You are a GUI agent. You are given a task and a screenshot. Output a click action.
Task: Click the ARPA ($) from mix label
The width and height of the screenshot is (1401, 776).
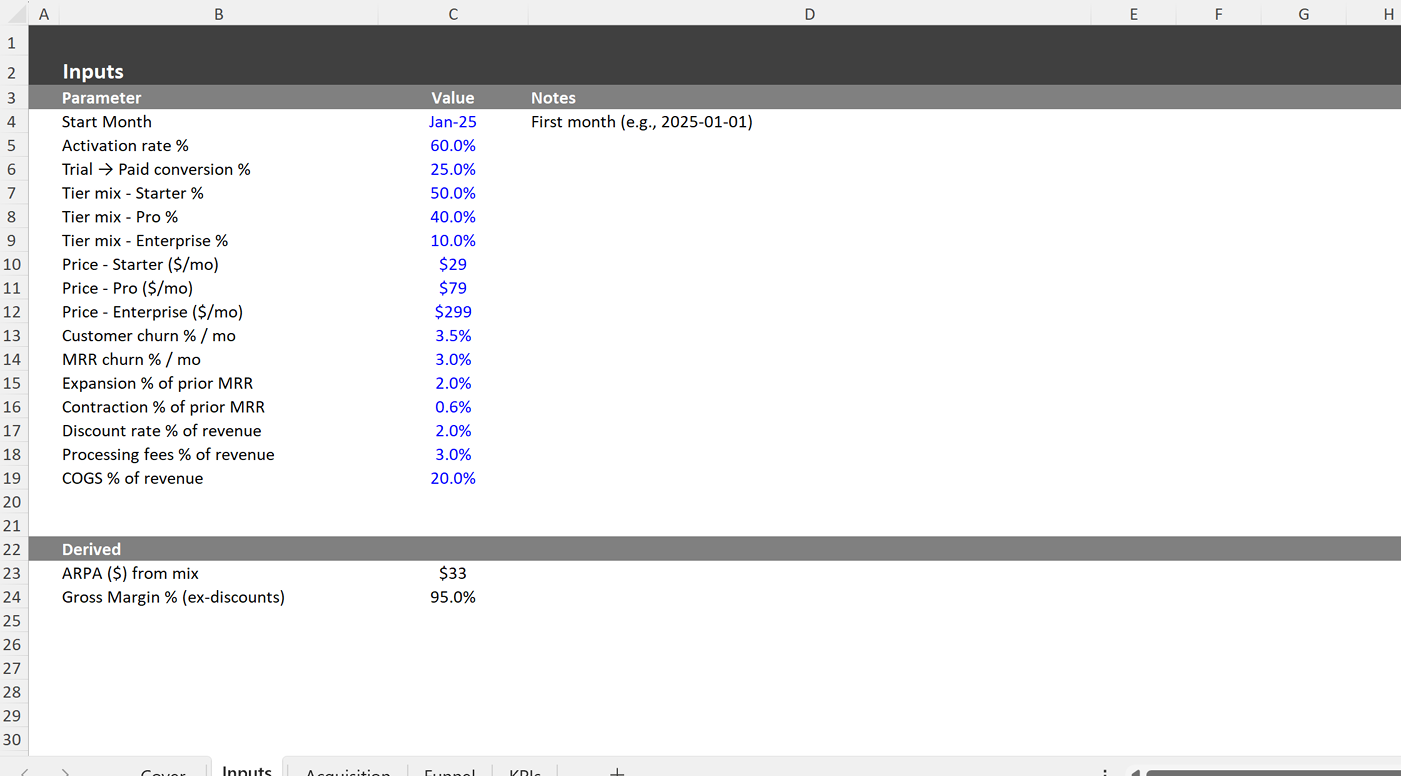[x=130, y=573]
